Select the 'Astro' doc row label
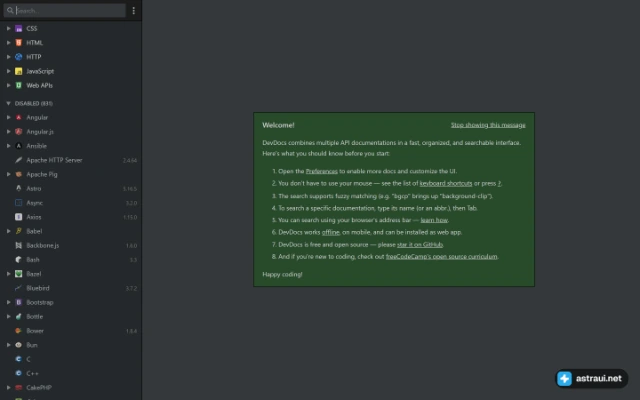The image size is (640, 400). [x=34, y=189]
